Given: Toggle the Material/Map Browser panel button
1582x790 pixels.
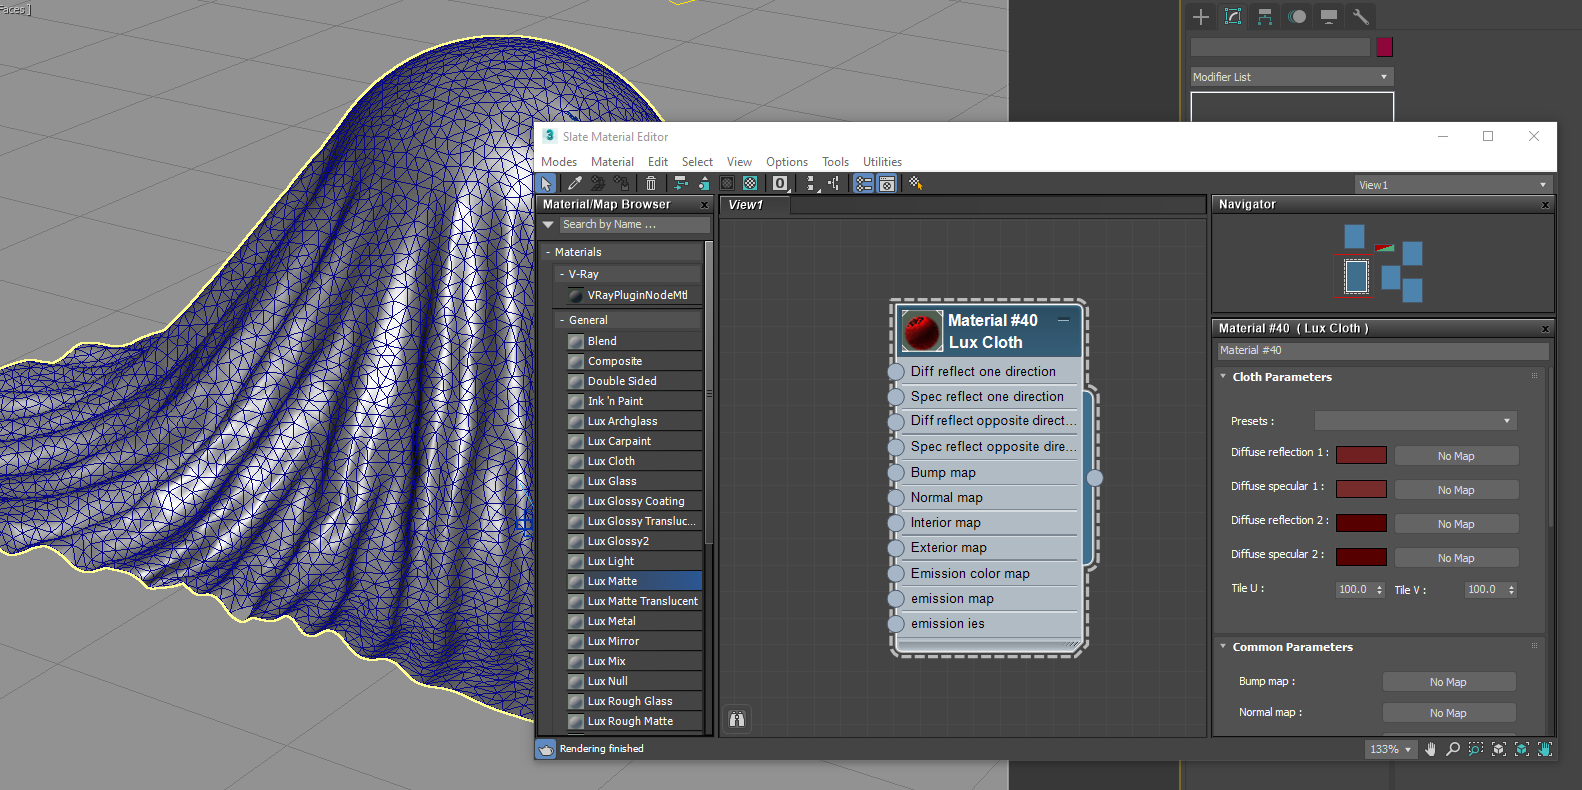Looking at the screenshot, I should tap(863, 183).
